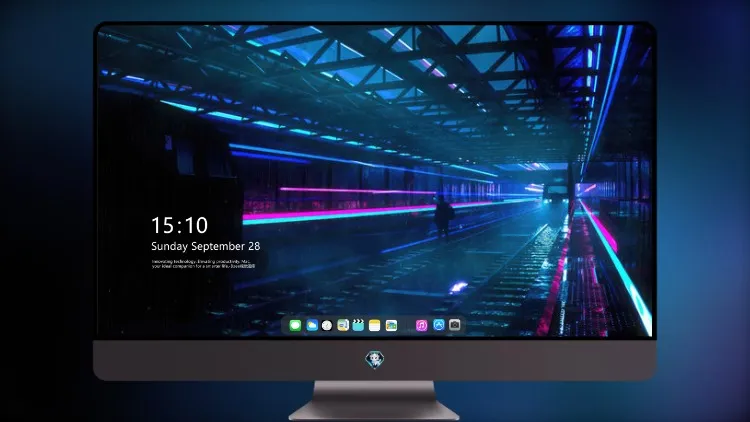Open the green Messages app in dock
This screenshot has width=750, height=422.
[x=295, y=325]
